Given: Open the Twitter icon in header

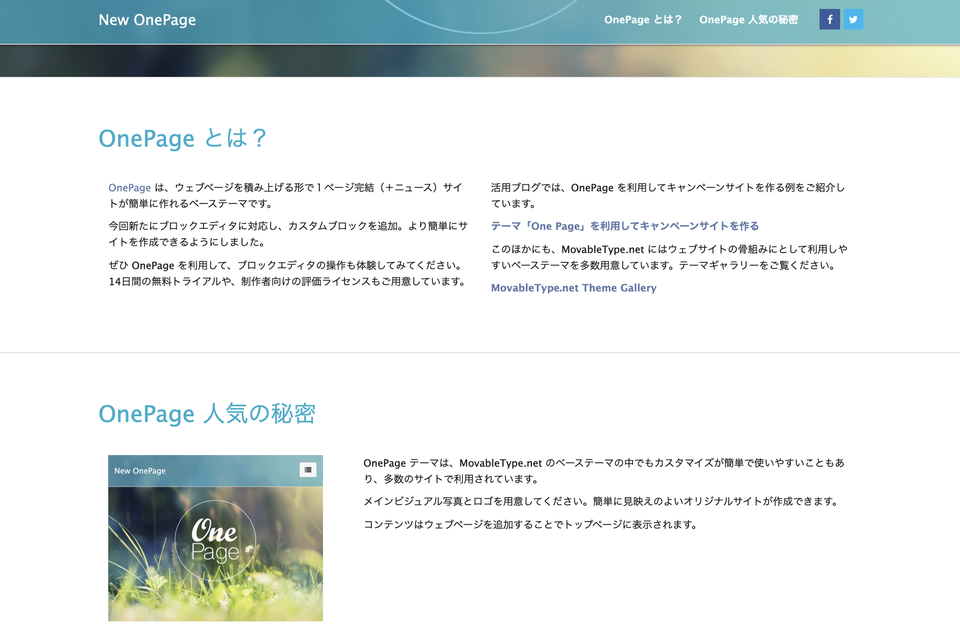Looking at the screenshot, I should (x=853, y=20).
